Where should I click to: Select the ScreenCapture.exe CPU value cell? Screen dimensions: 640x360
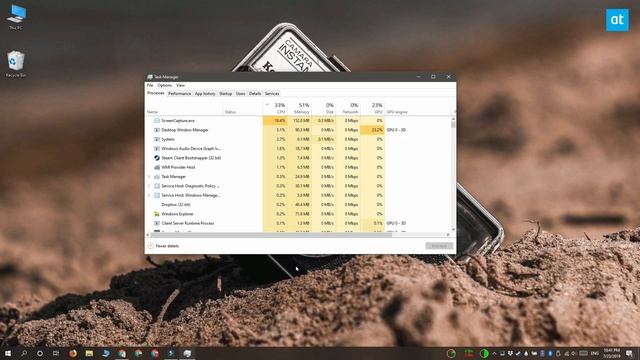pos(275,120)
